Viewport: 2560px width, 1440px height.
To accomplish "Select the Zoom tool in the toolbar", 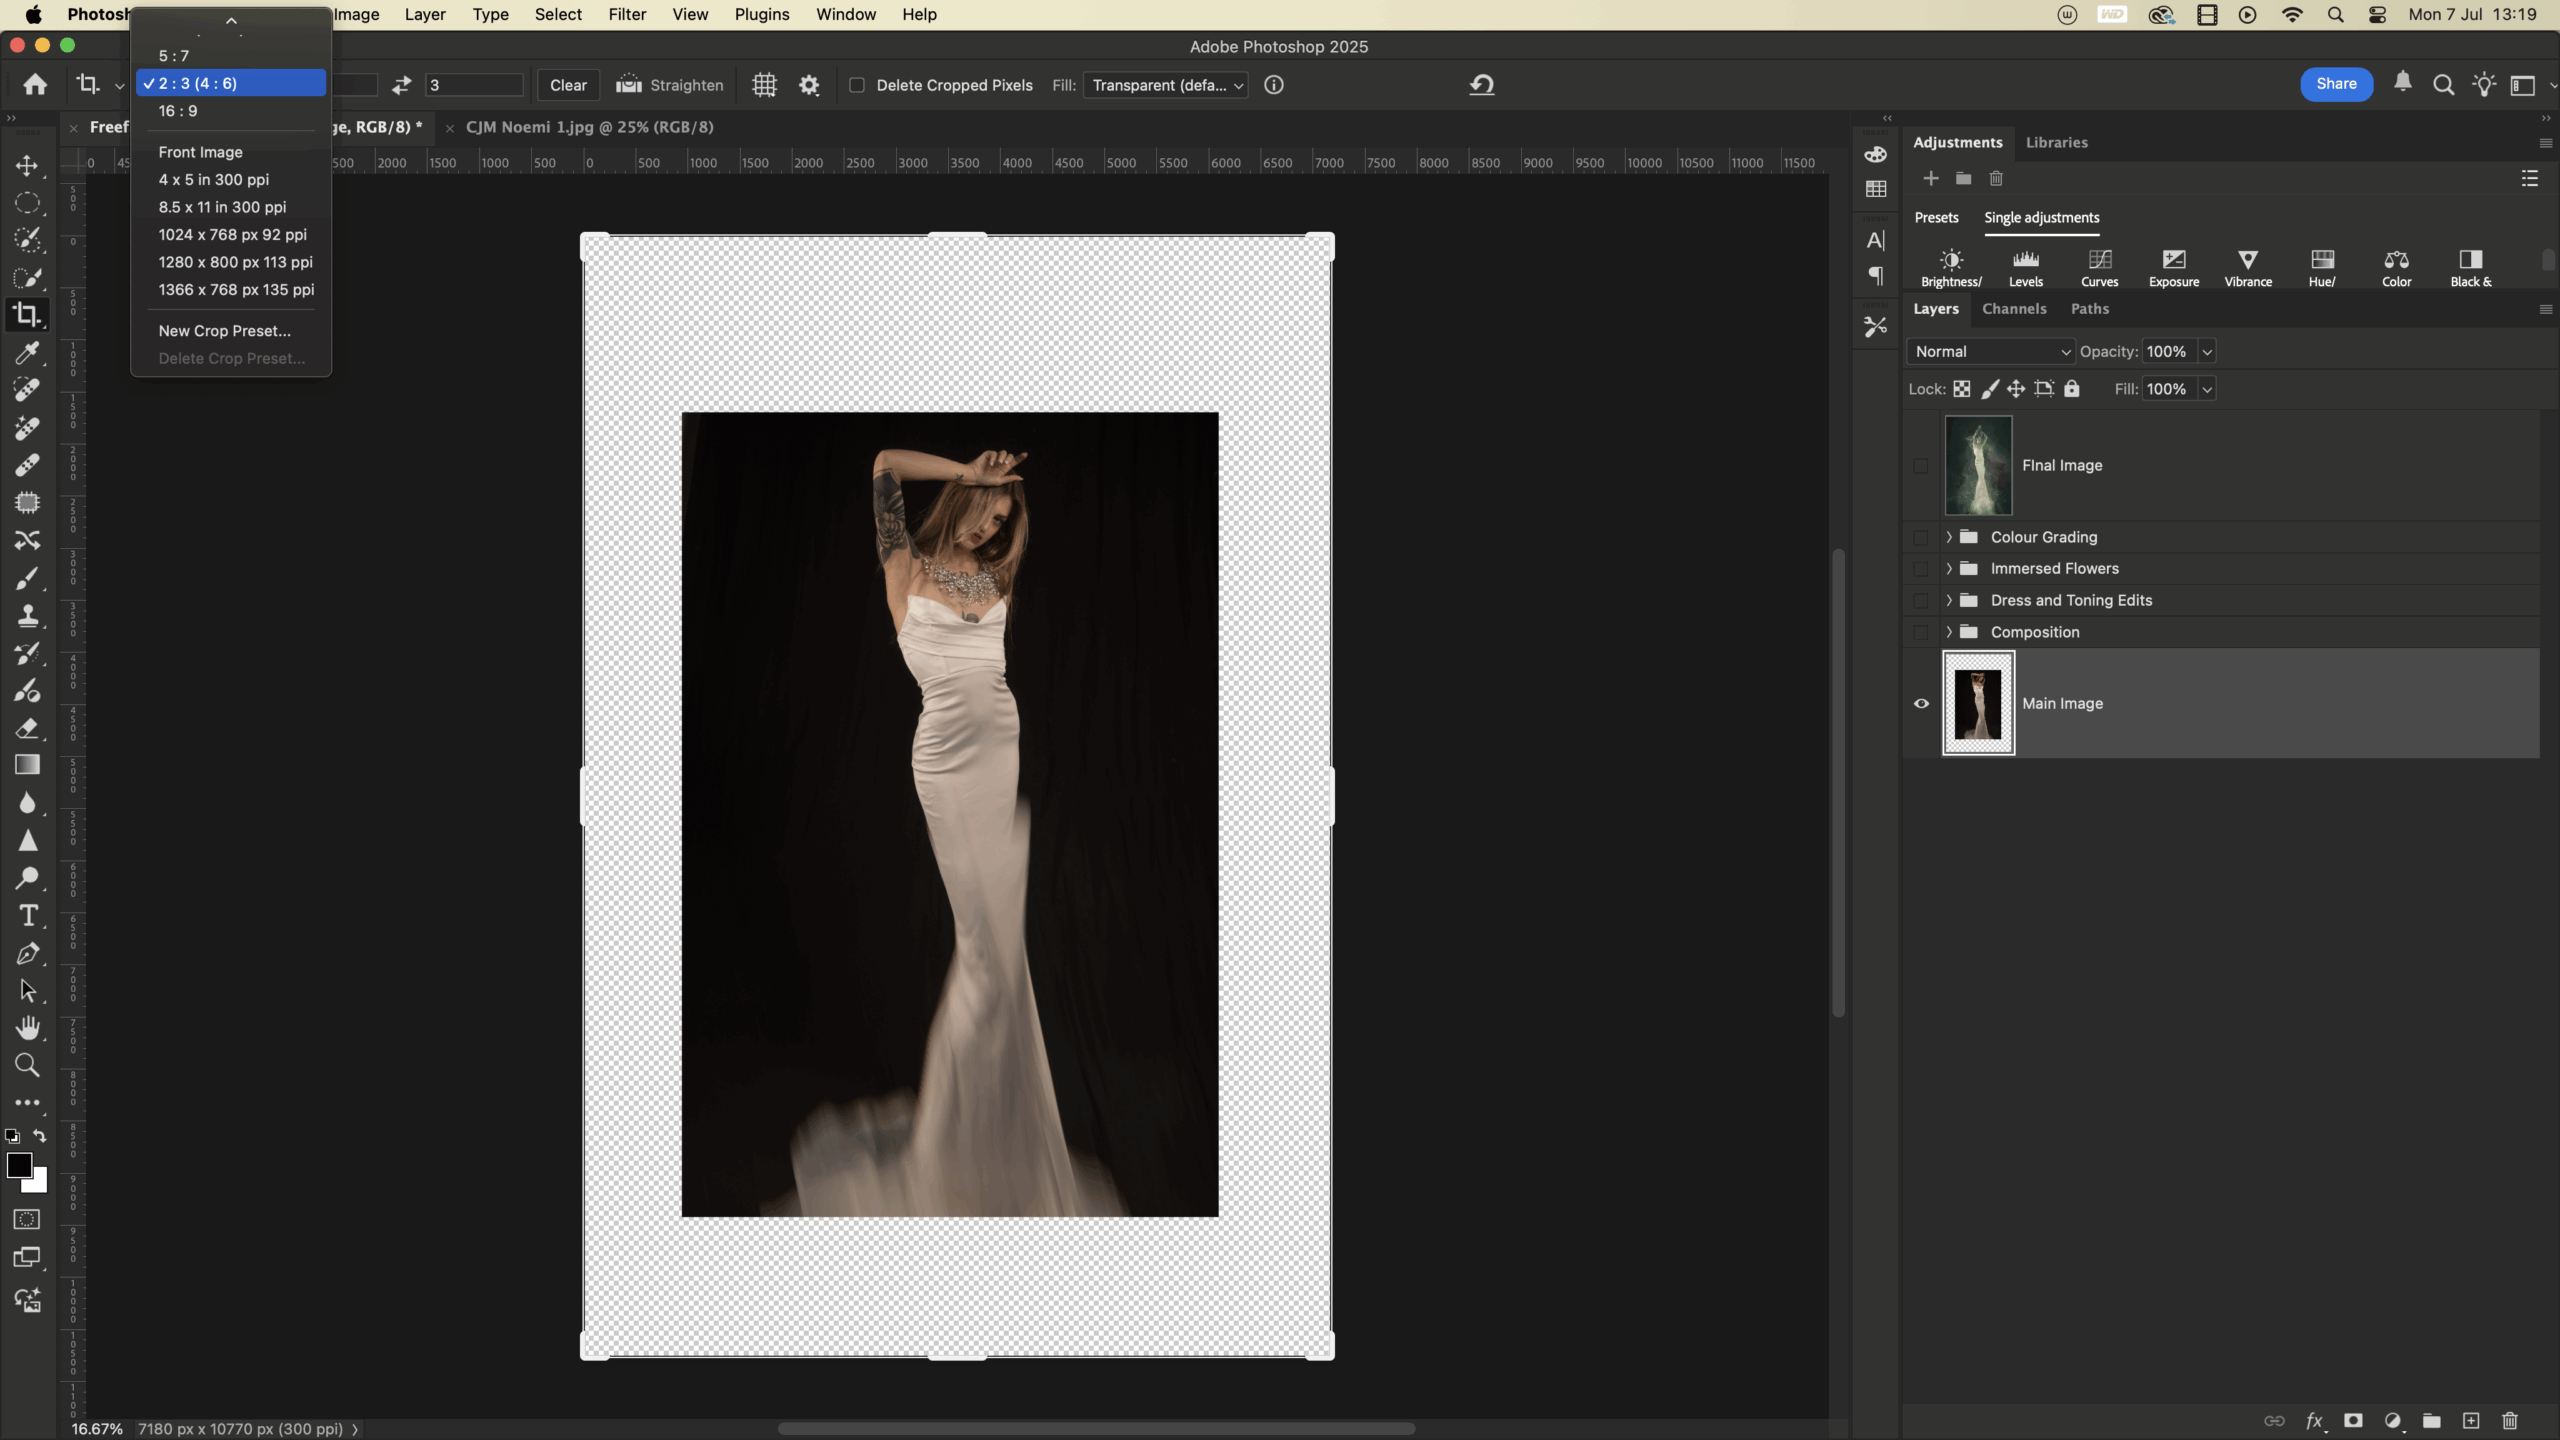I will pos(28,1066).
